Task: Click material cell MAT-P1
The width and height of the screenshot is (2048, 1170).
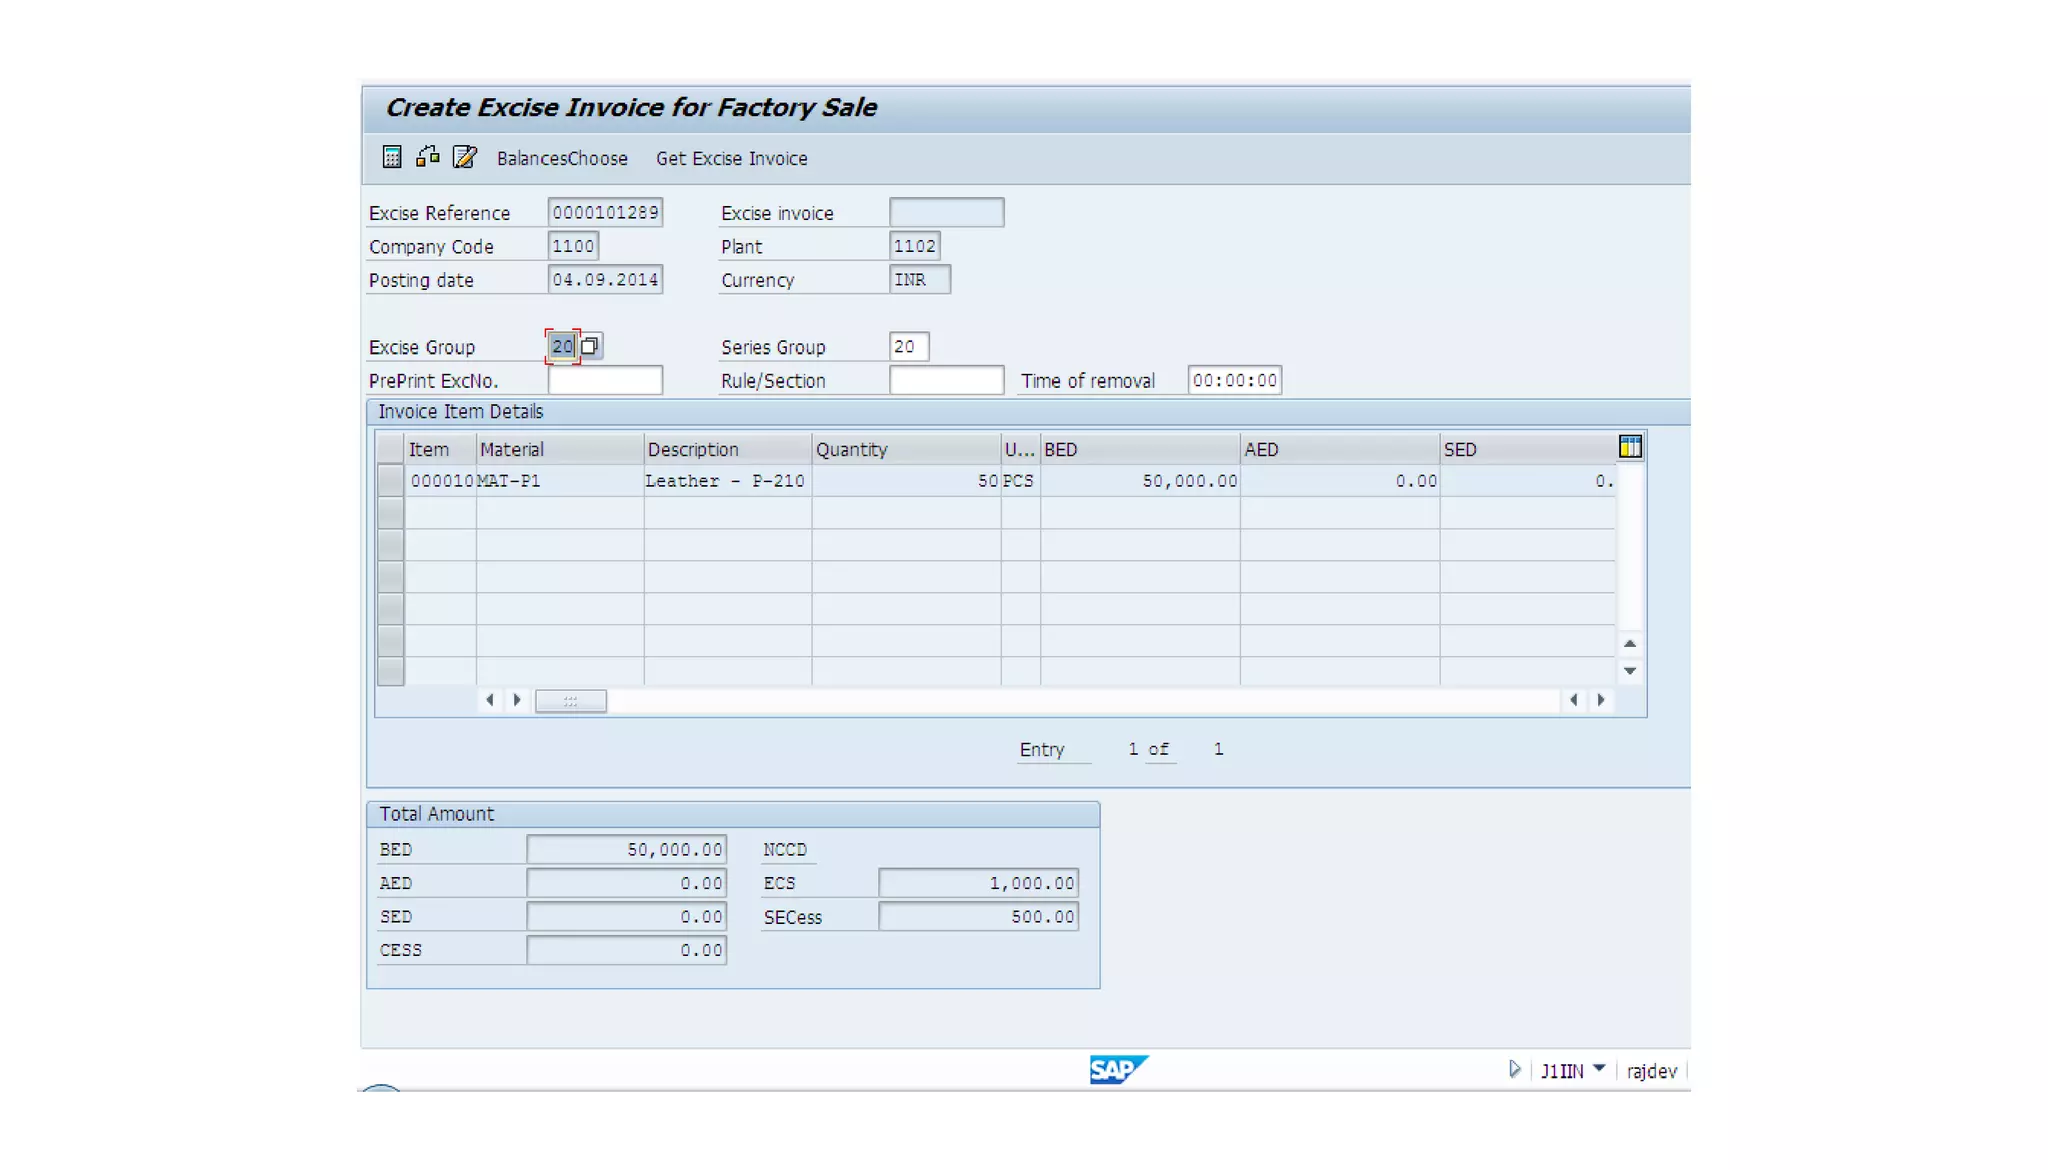Action: 560,481
